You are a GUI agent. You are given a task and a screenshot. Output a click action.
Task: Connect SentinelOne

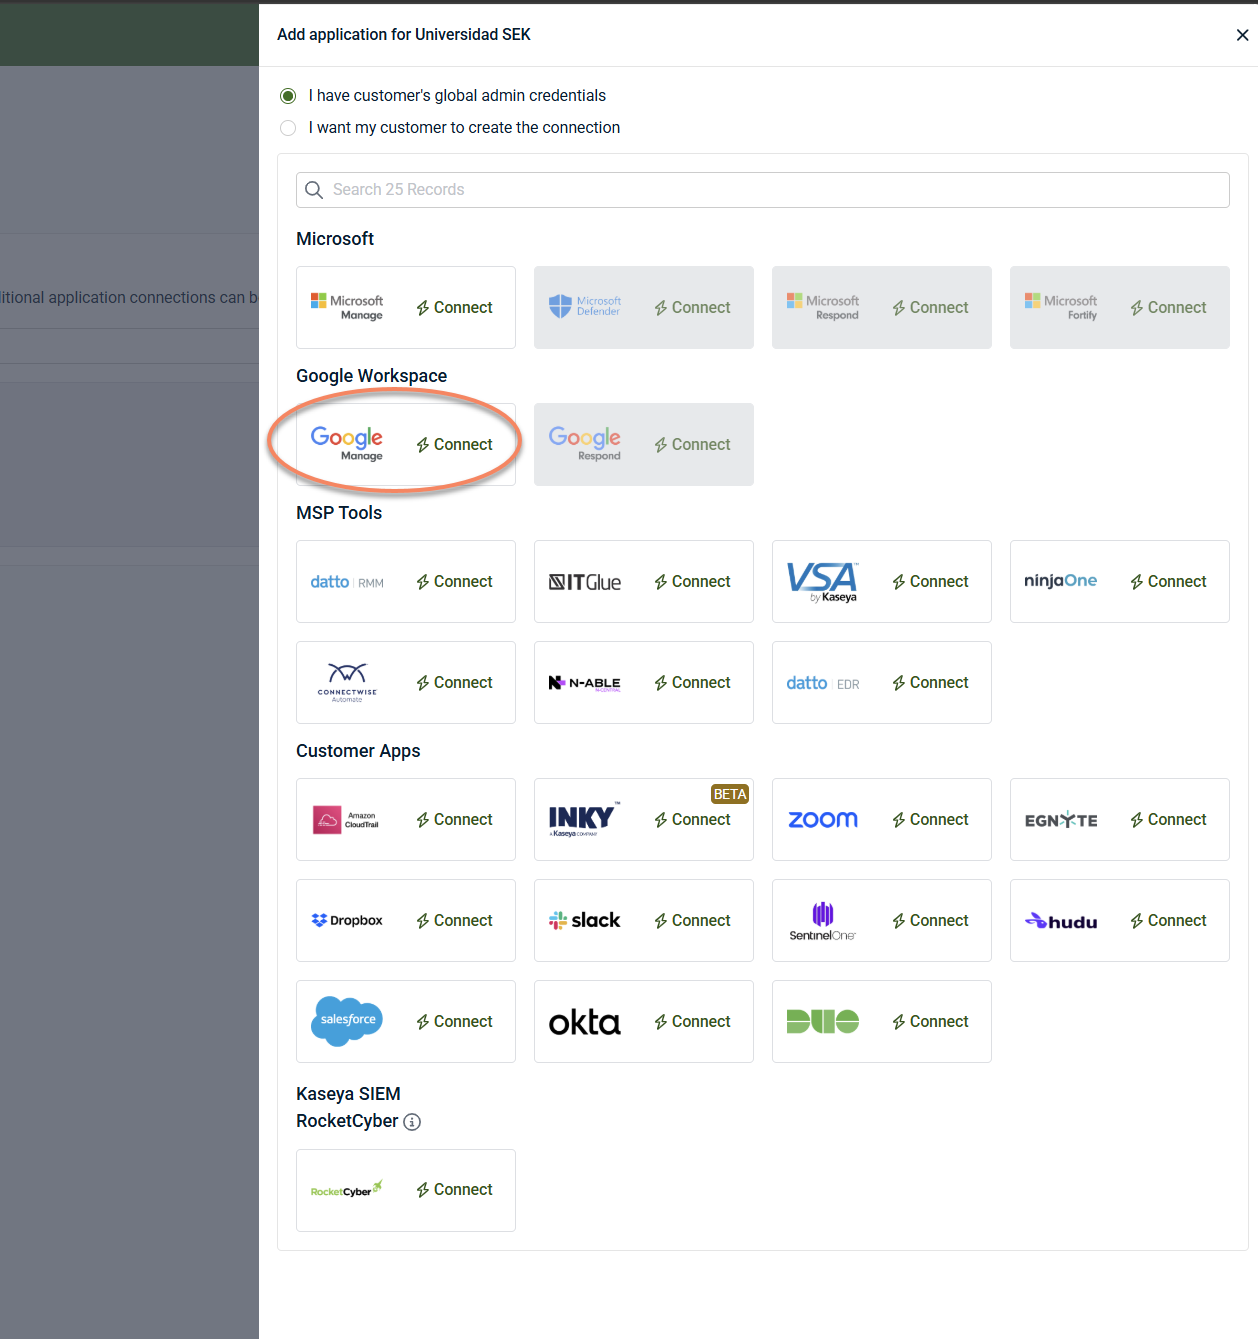point(931,920)
